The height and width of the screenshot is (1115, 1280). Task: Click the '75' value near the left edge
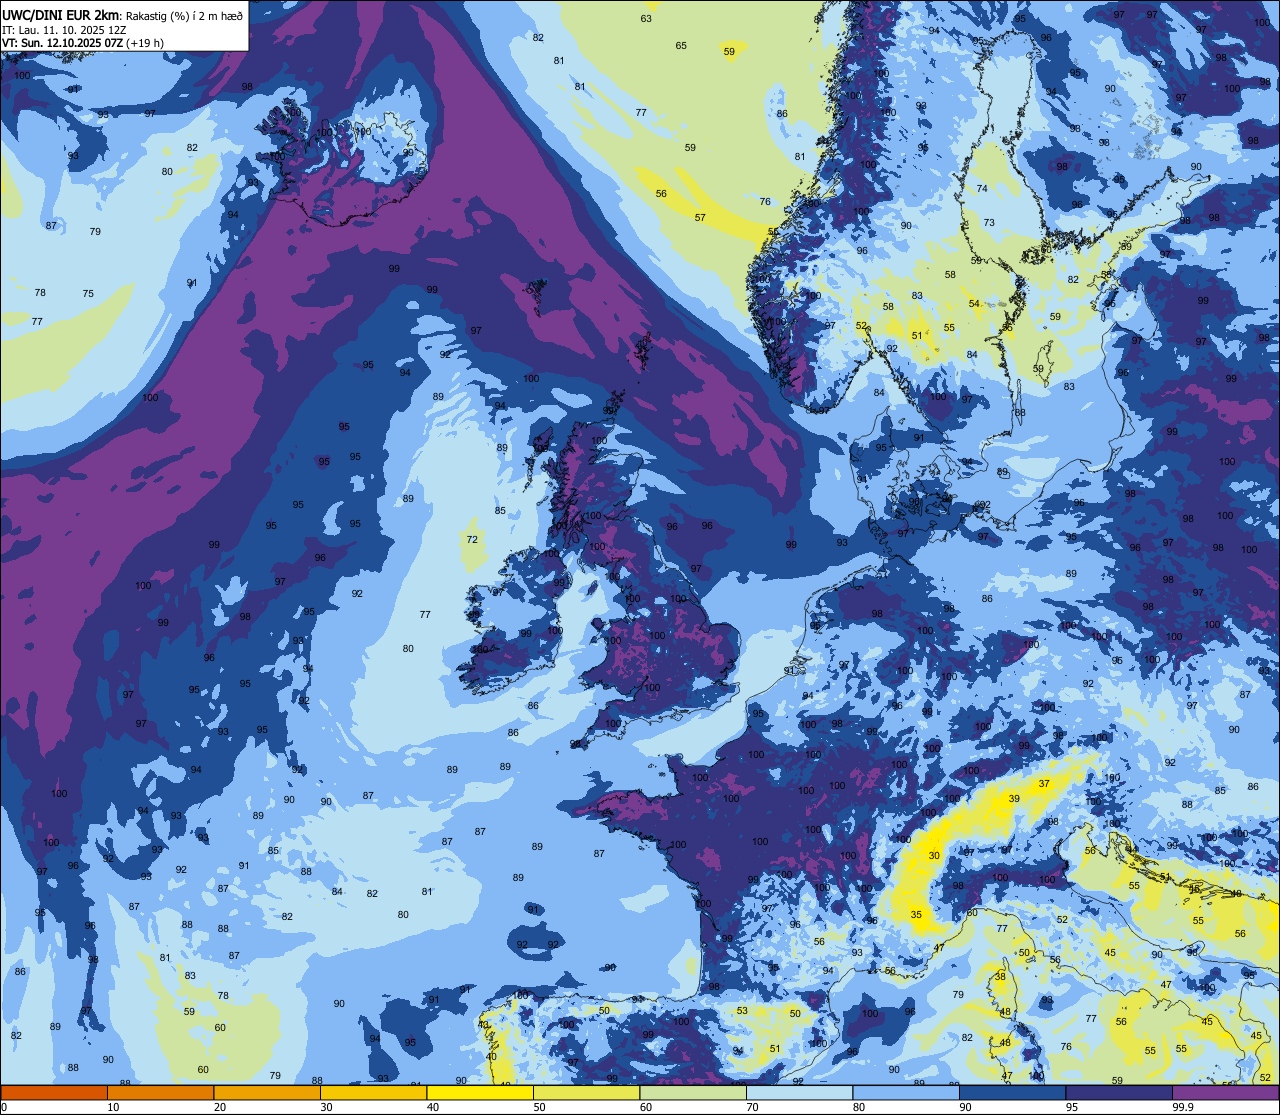88,294
